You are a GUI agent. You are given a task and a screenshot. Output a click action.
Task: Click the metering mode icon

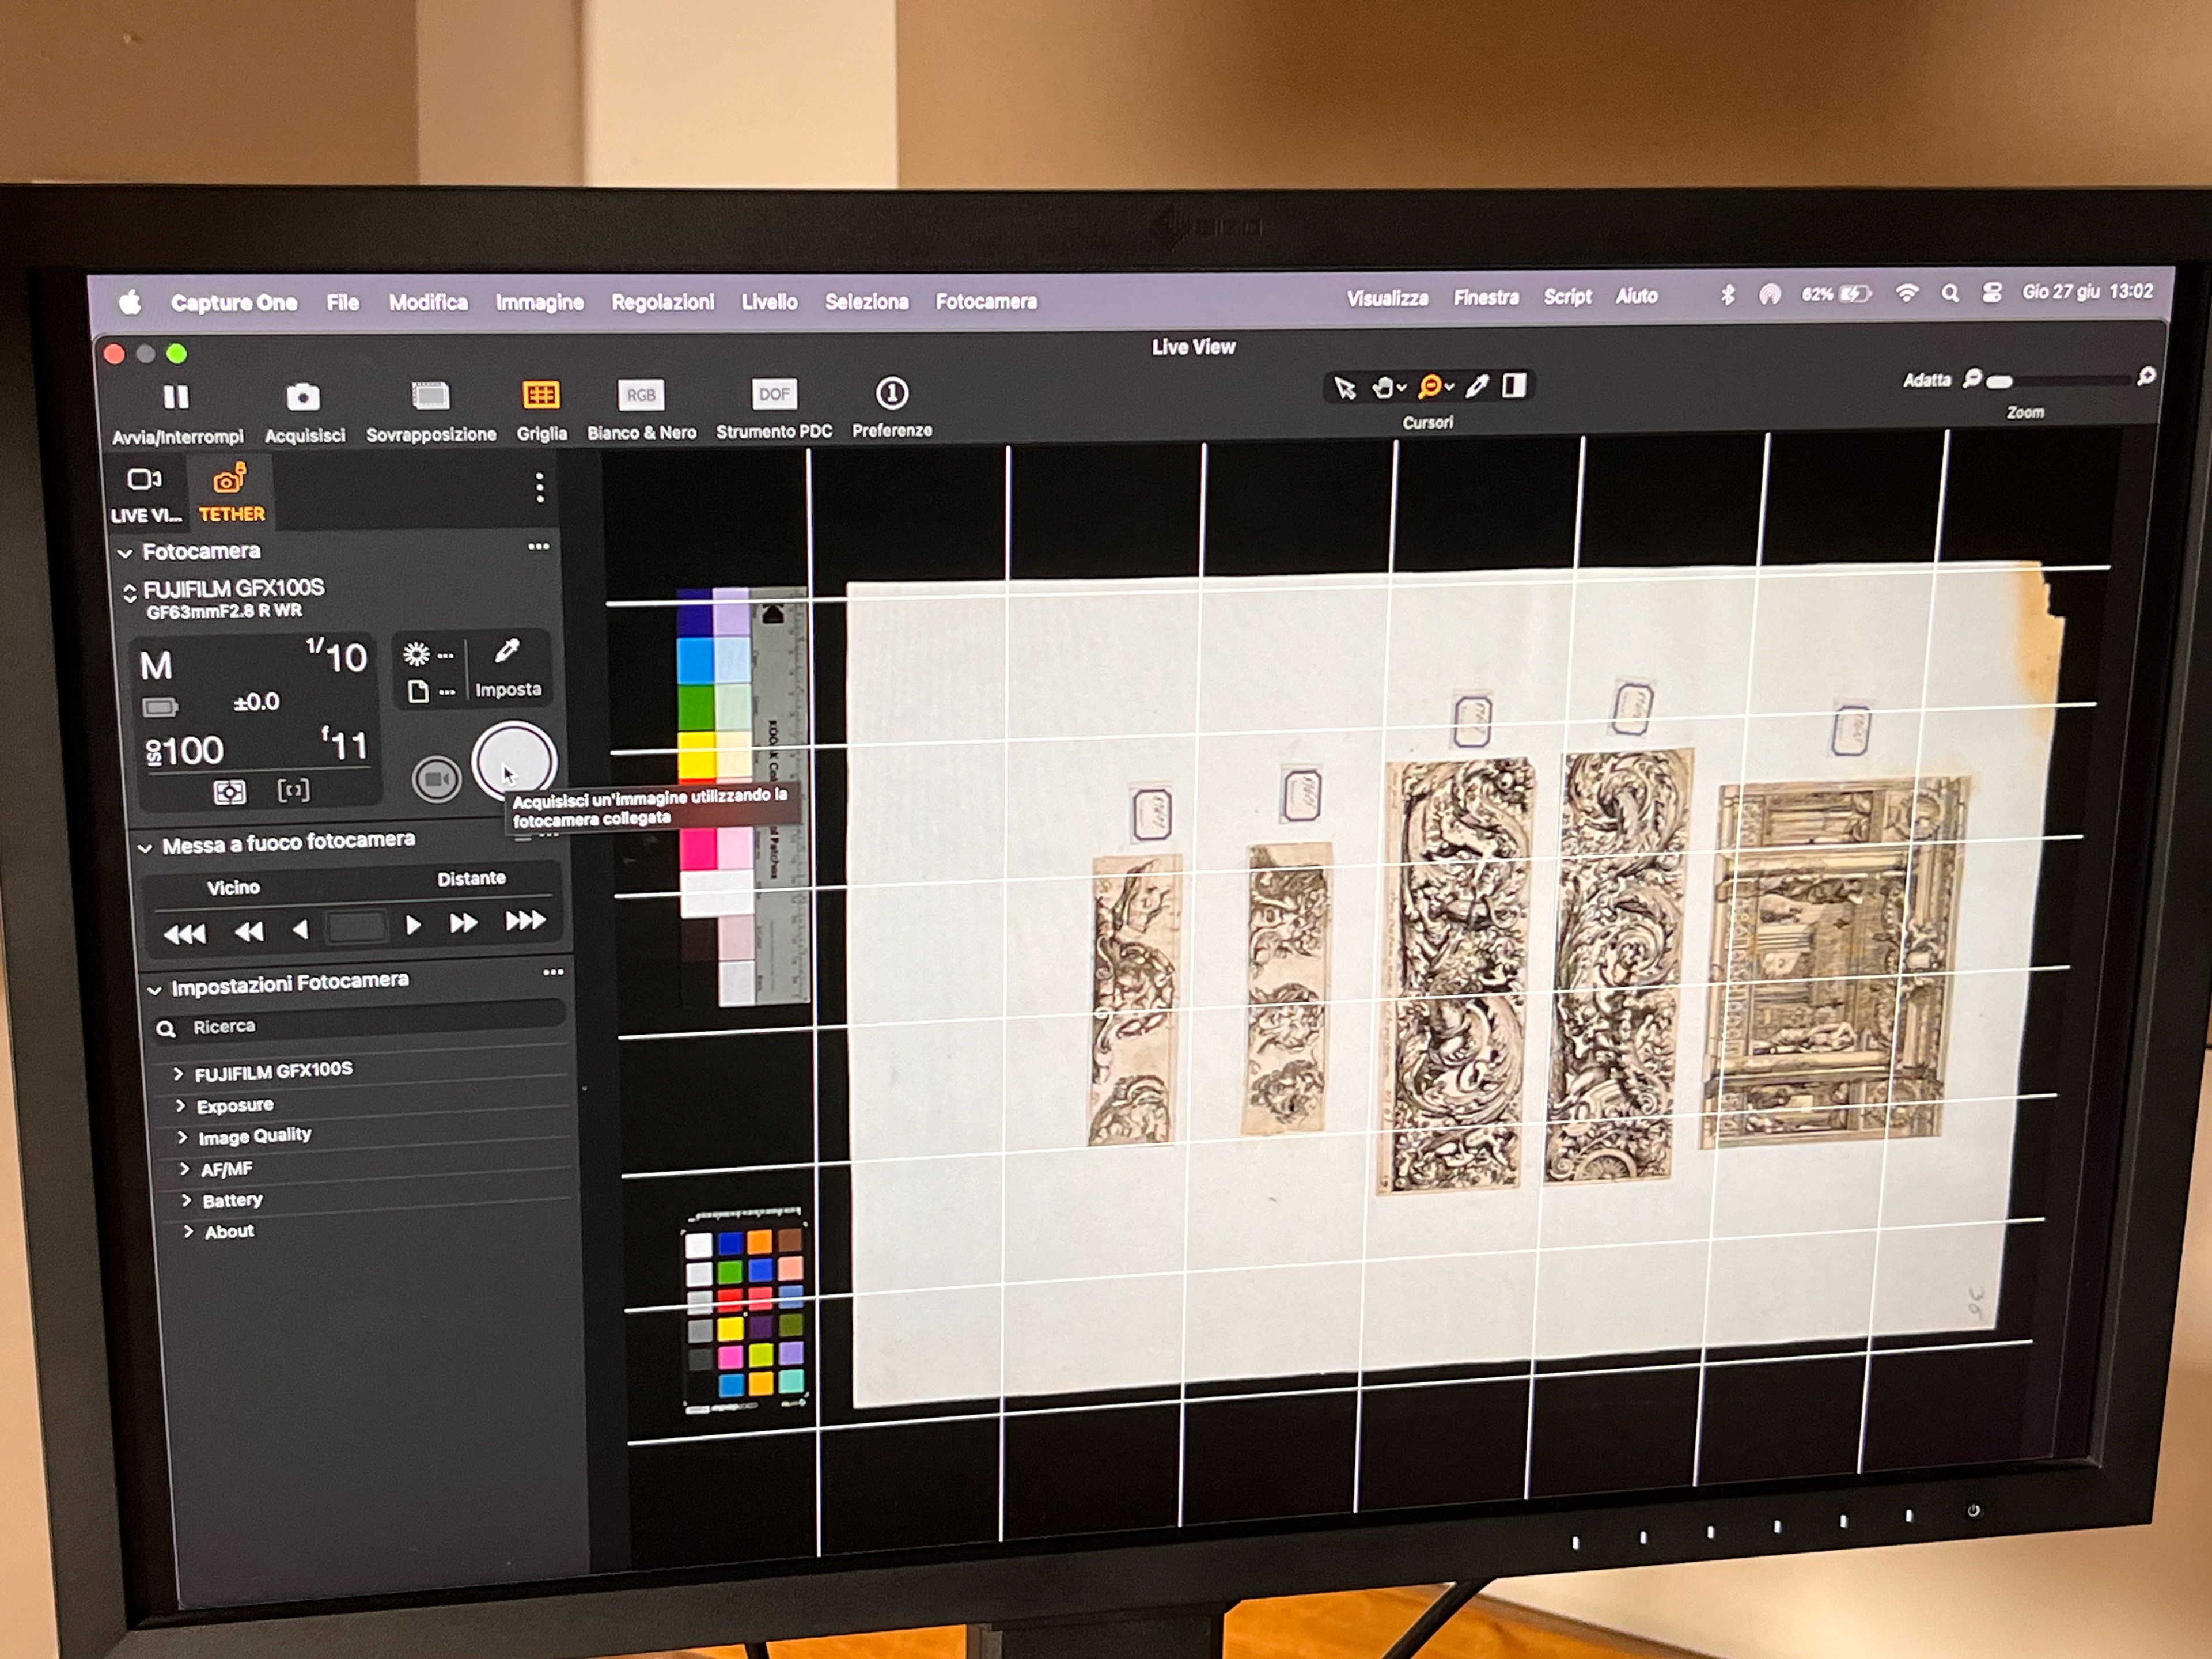229,793
